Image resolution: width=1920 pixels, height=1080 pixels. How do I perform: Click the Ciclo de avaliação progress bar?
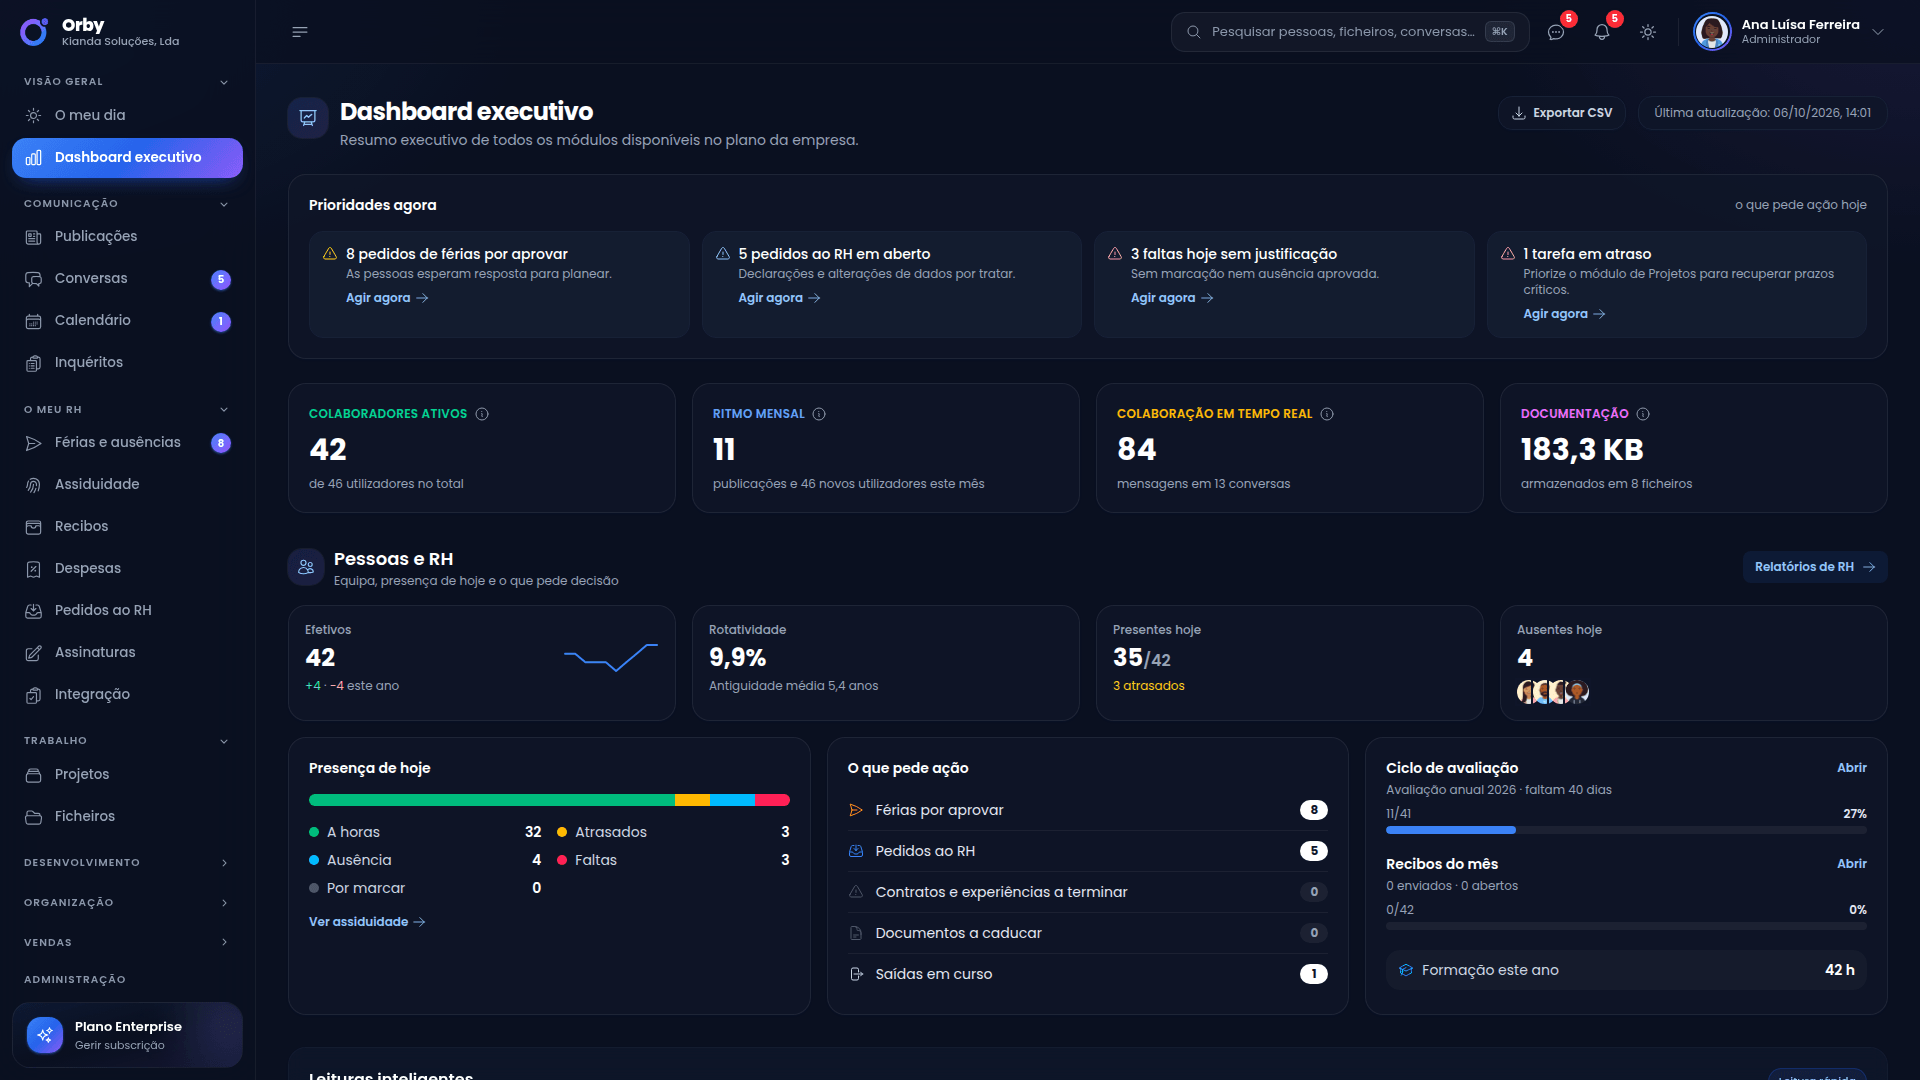pos(1626,830)
